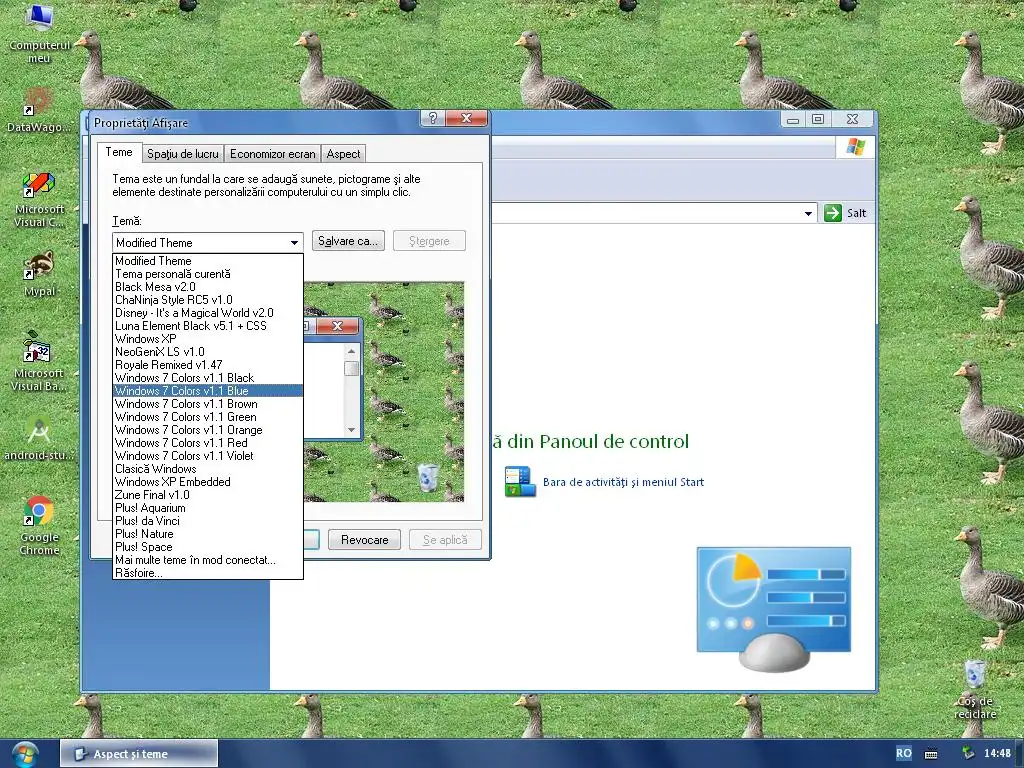1024x768 pixels.
Task: Choose Plus! Space theme
Action: [x=208, y=547]
